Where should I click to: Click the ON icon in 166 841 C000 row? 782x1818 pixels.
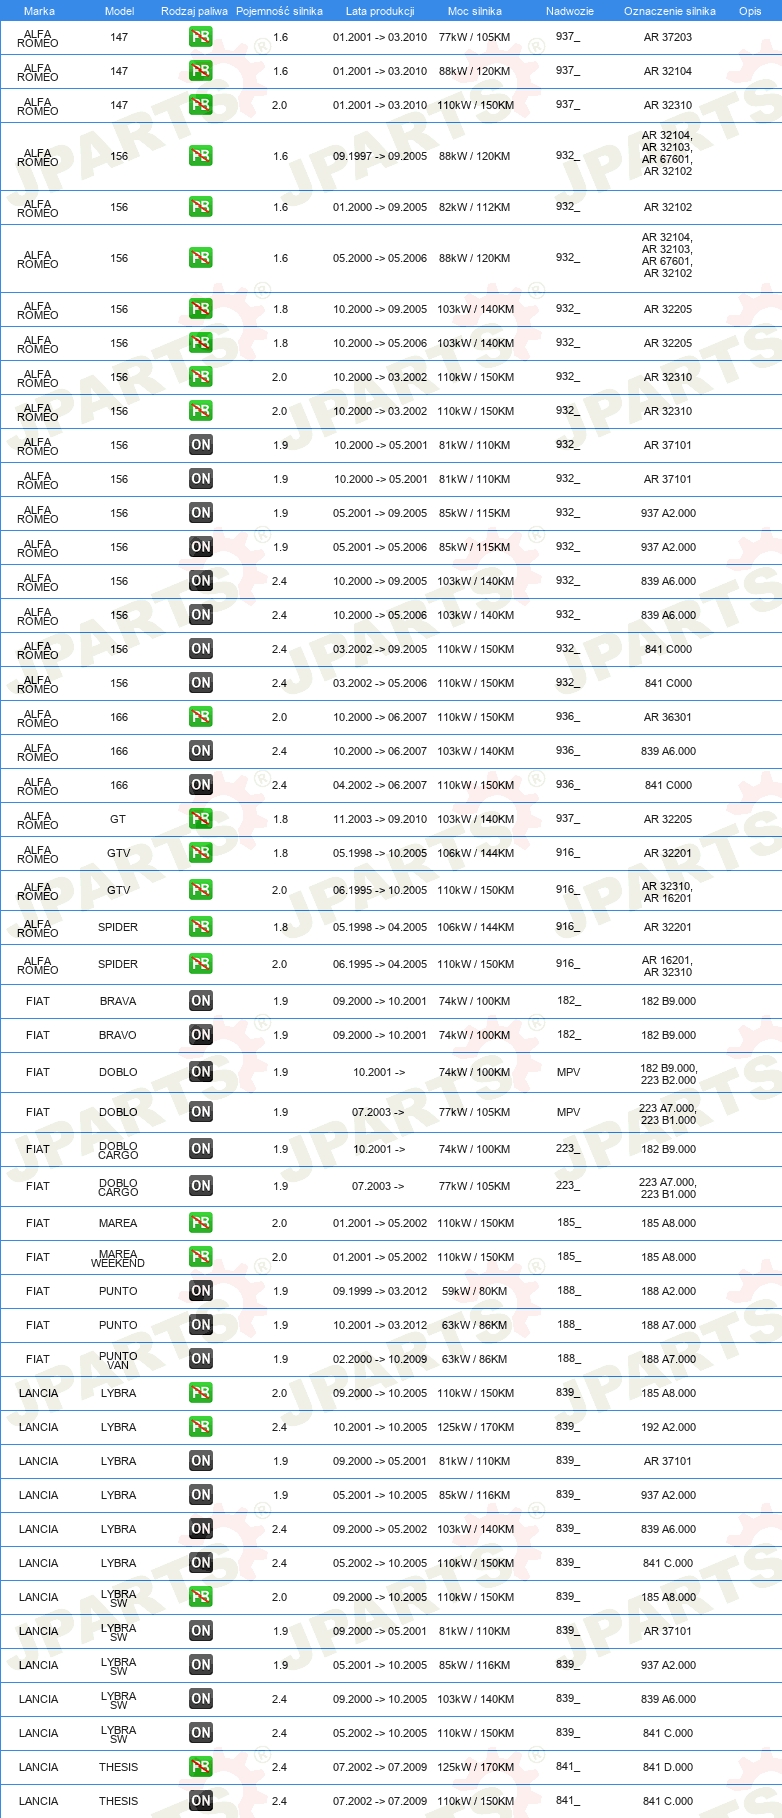pos(201,785)
